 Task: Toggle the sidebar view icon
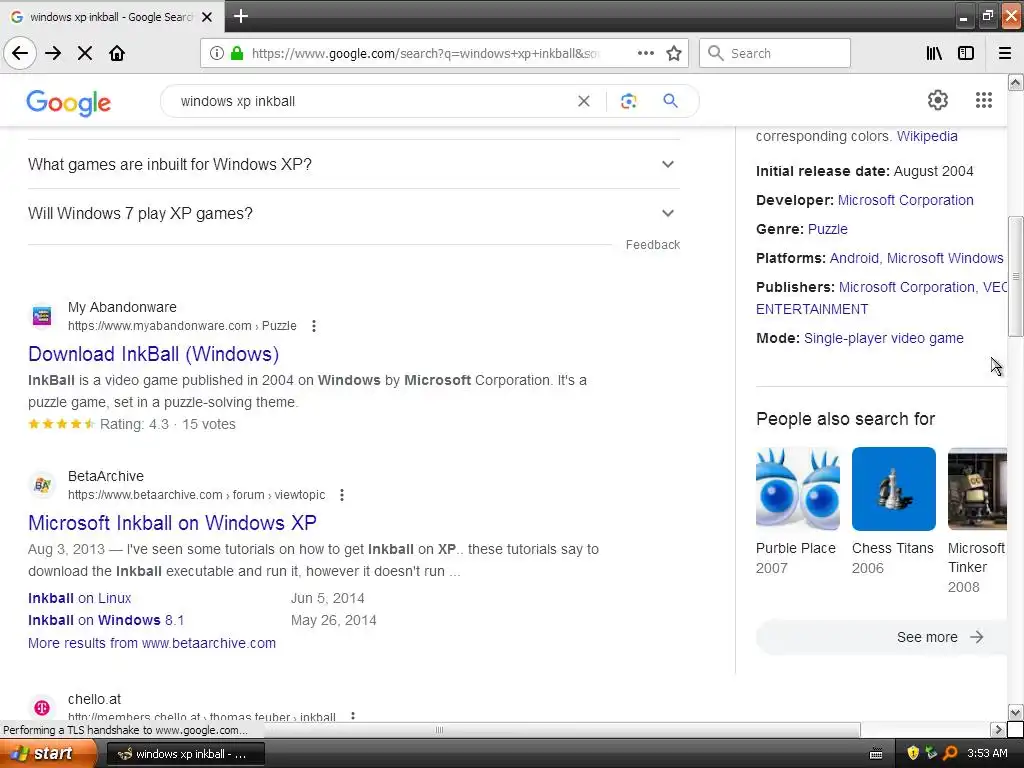[966, 54]
